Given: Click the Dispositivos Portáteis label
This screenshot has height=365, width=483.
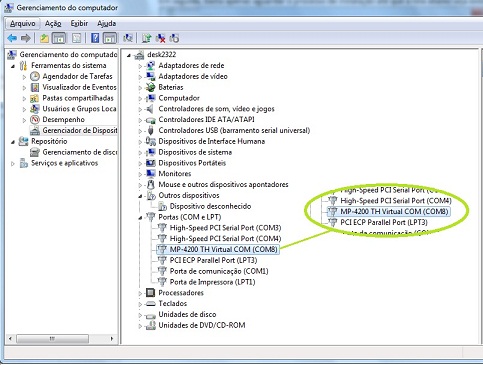Looking at the screenshot, I should (x=192, y=163).
